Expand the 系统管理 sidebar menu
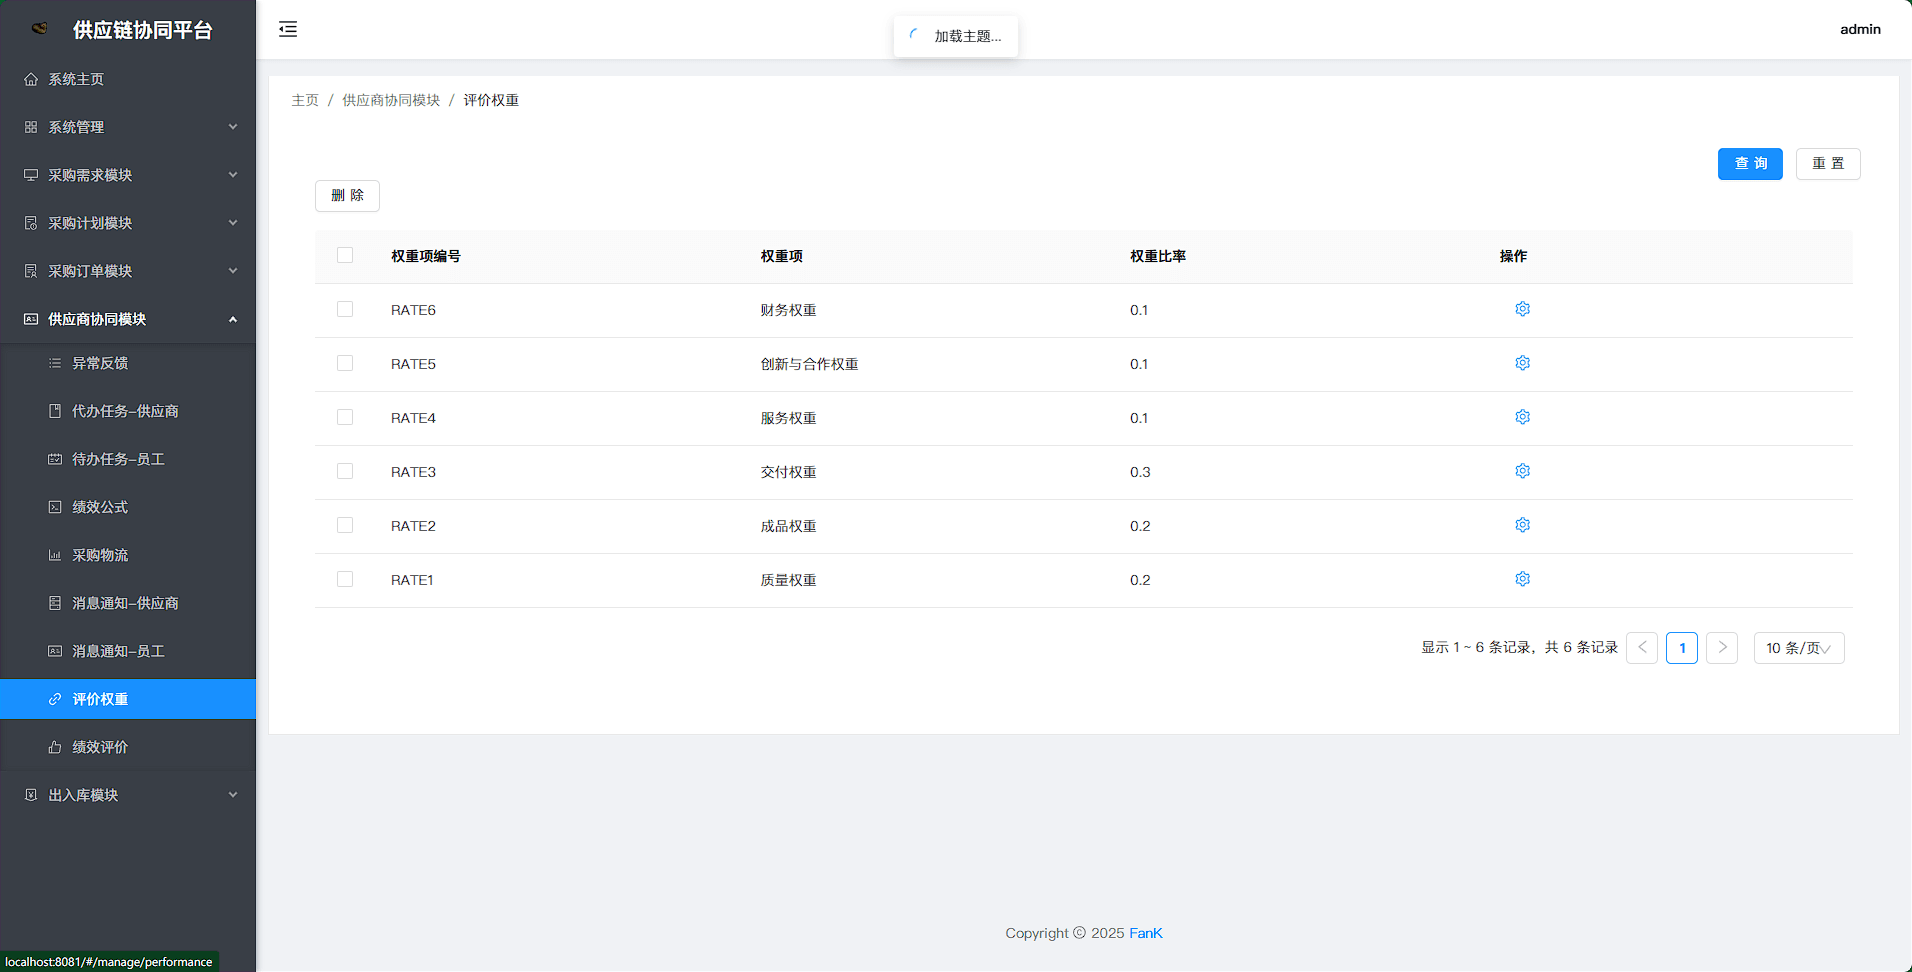The width and height of the screenshot is (1912, 972). 128,127
